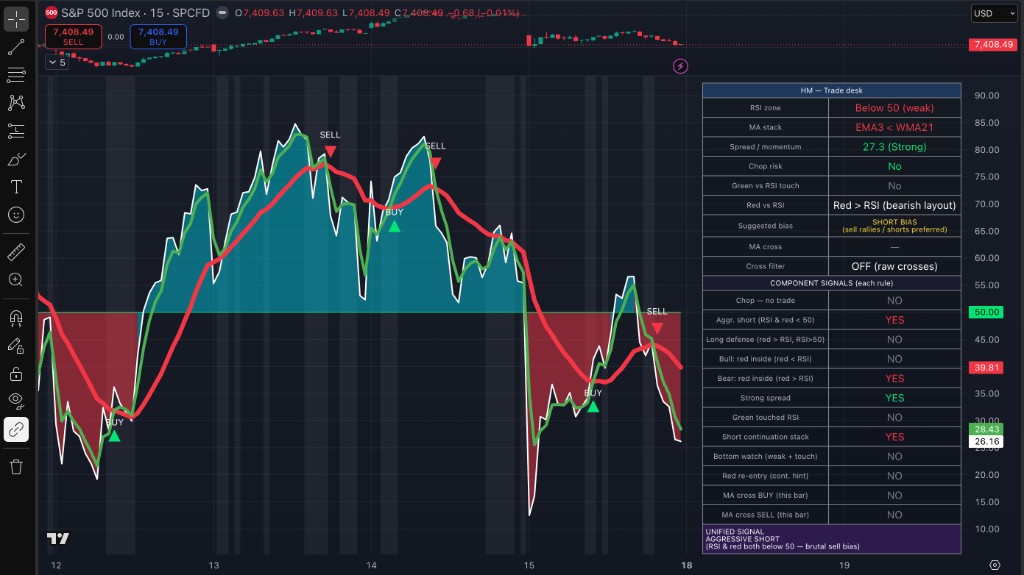The image size is (1024, 575).
Task: Click the '27.3 (Strong)' spread value
Action: [x=894, y=147]
